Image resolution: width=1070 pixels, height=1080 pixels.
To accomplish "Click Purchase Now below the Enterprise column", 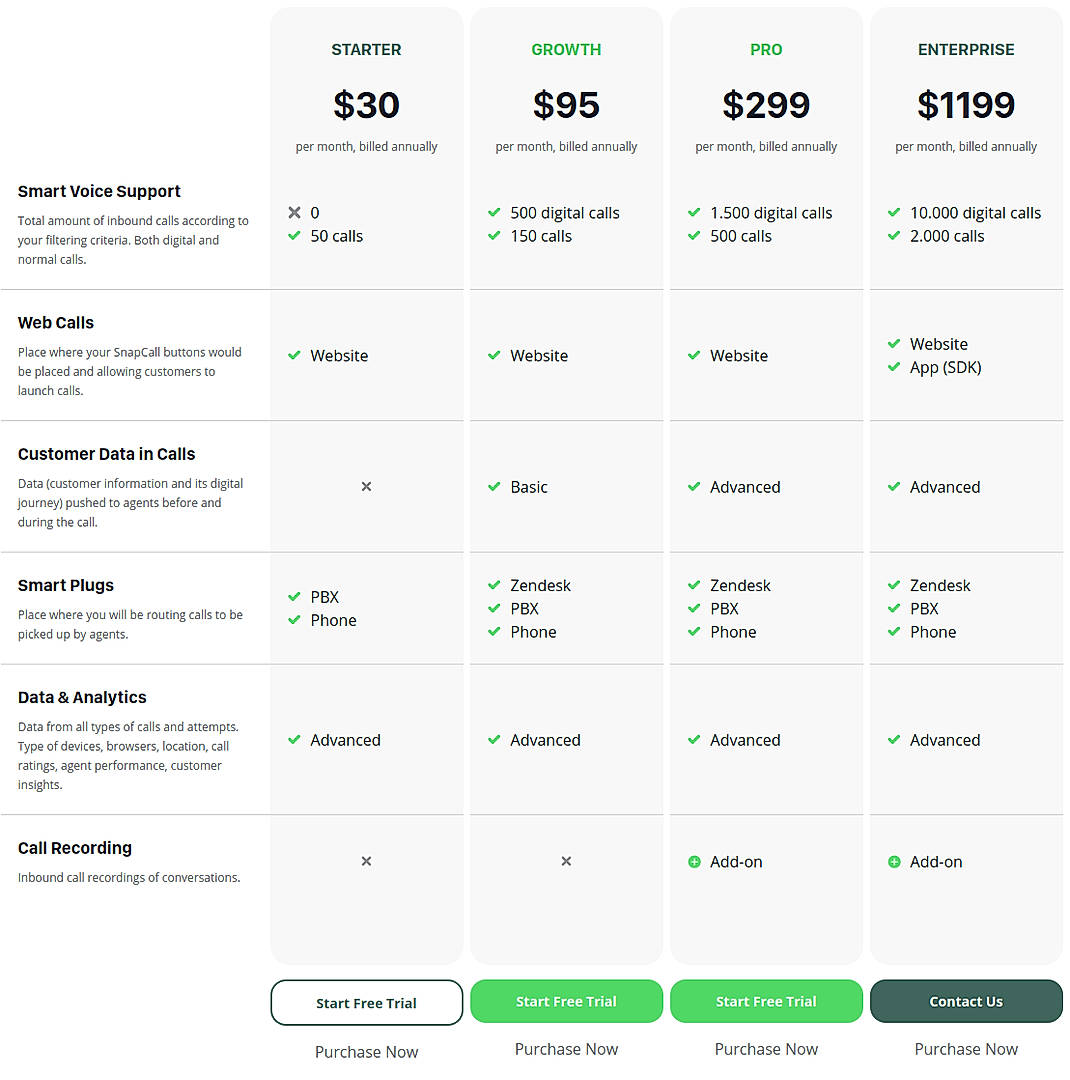I will point(966,1049).
